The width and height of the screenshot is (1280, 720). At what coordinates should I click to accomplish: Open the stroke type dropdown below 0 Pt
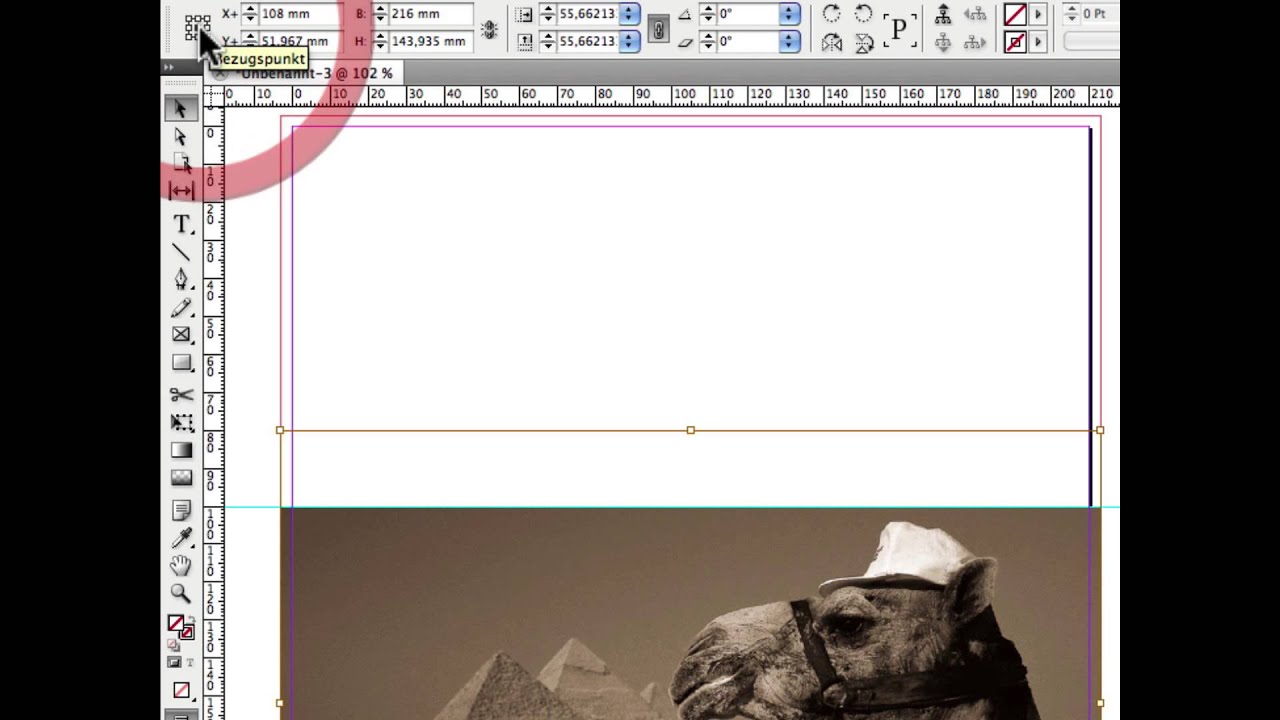tap(1091, 42)
